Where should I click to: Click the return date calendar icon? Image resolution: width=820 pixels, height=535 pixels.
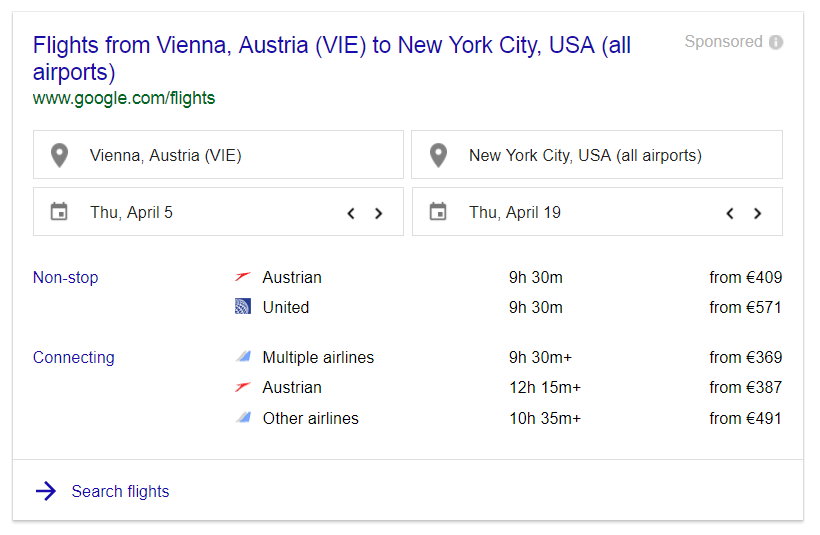pyautogui.click(x=438, y=212)
